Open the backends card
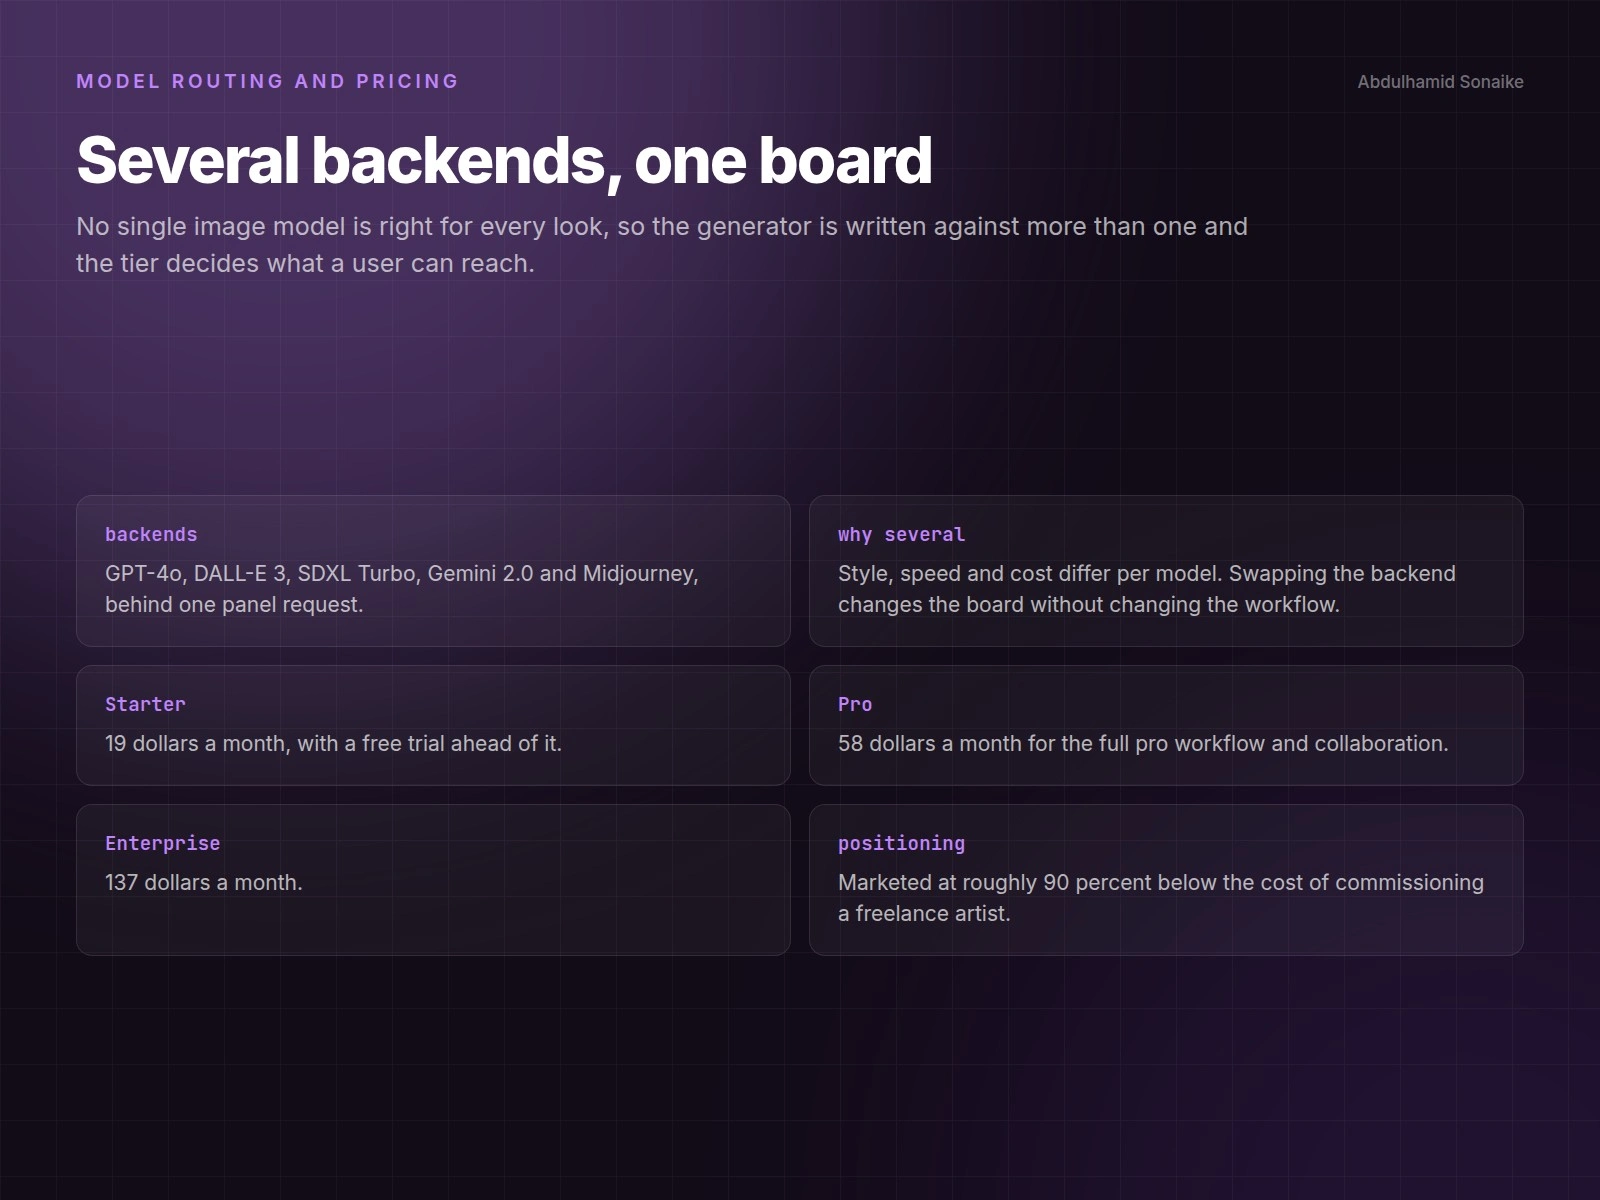 click(433, 571)
